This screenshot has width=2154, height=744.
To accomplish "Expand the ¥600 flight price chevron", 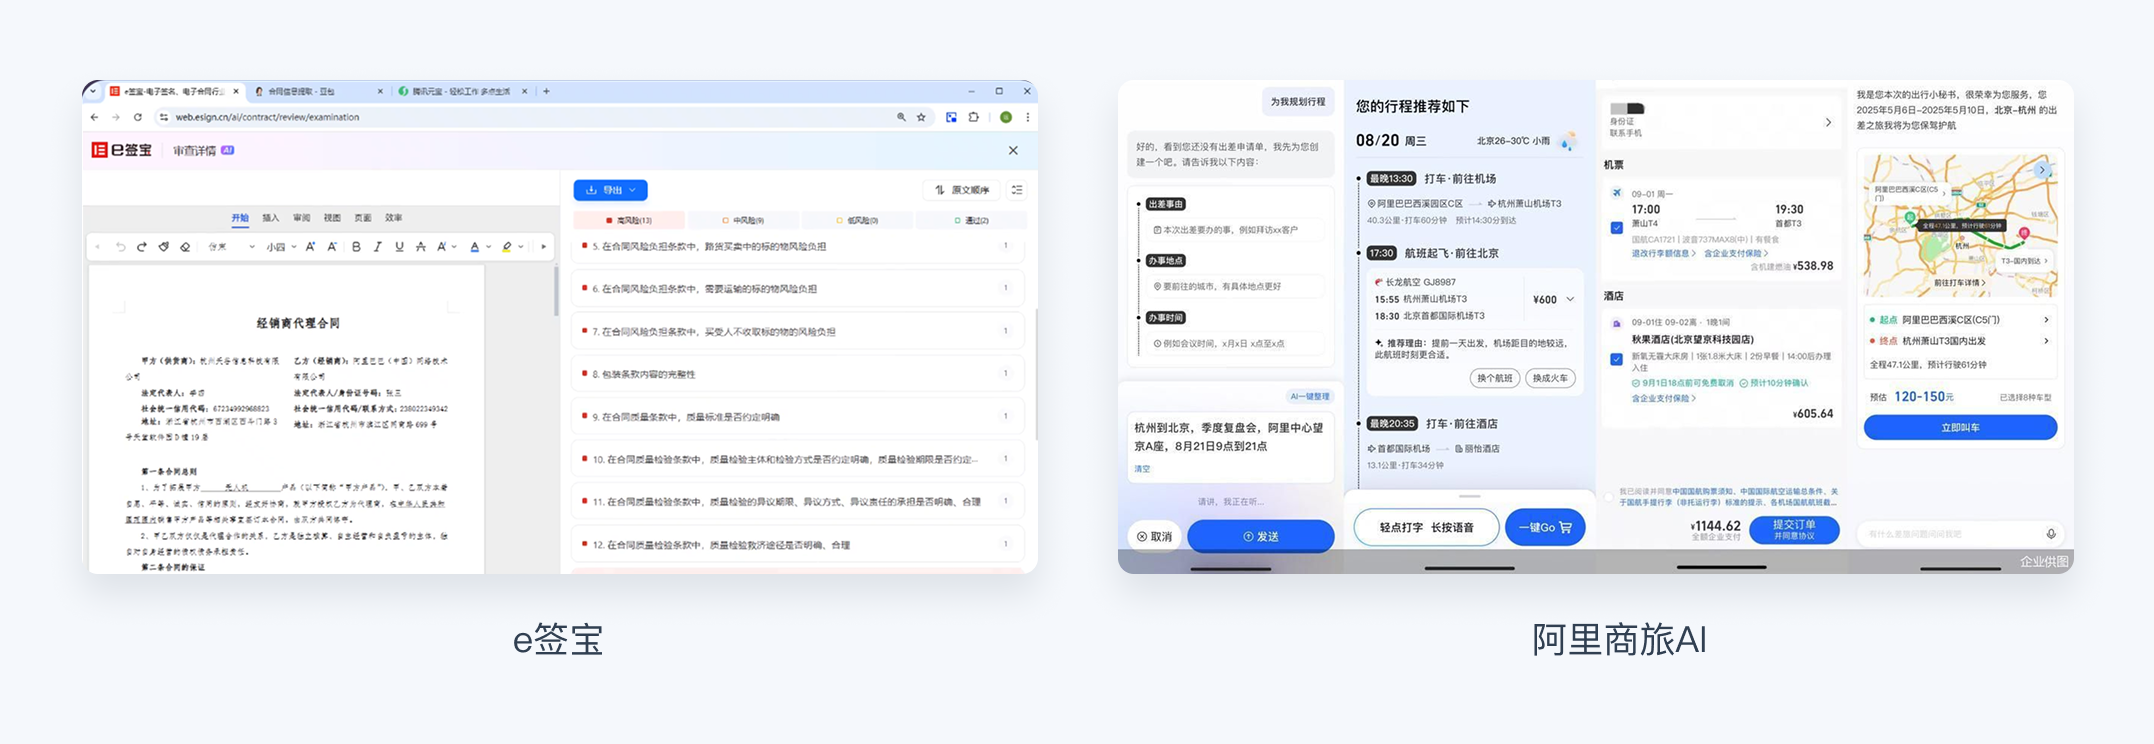I will pyautogui.click(x=1570, y=299).
